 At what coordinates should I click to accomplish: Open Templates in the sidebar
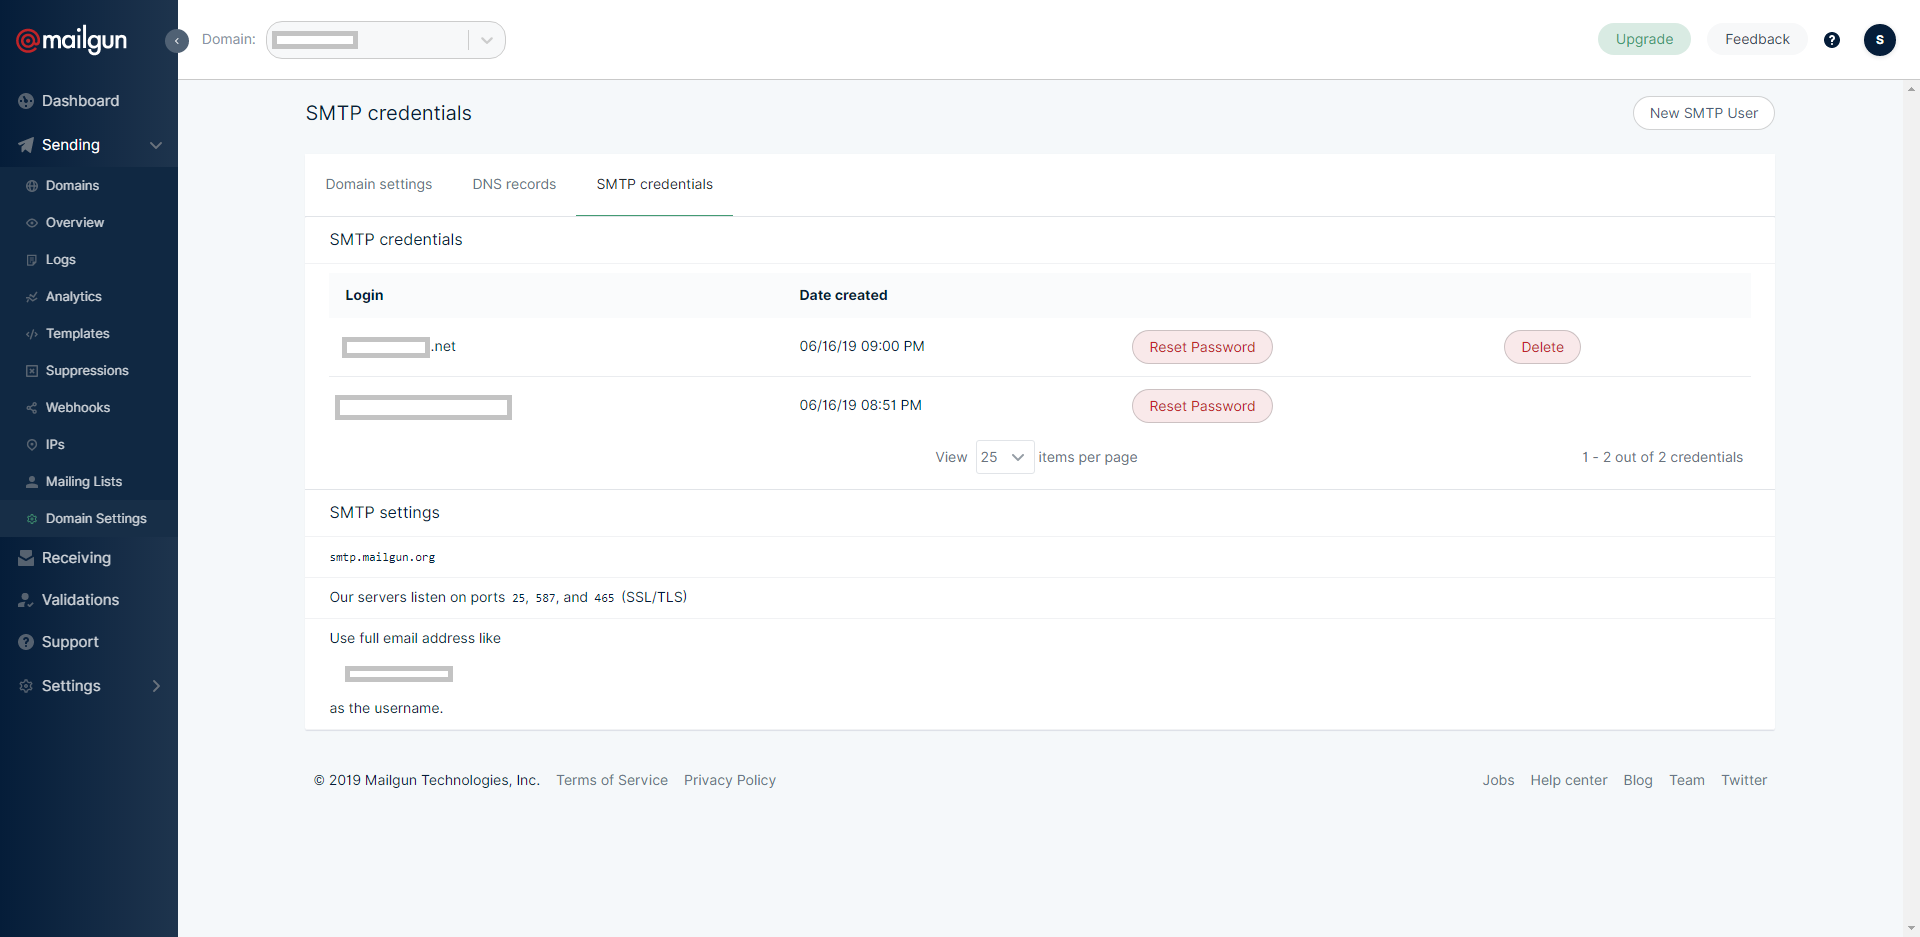point(78,334)
